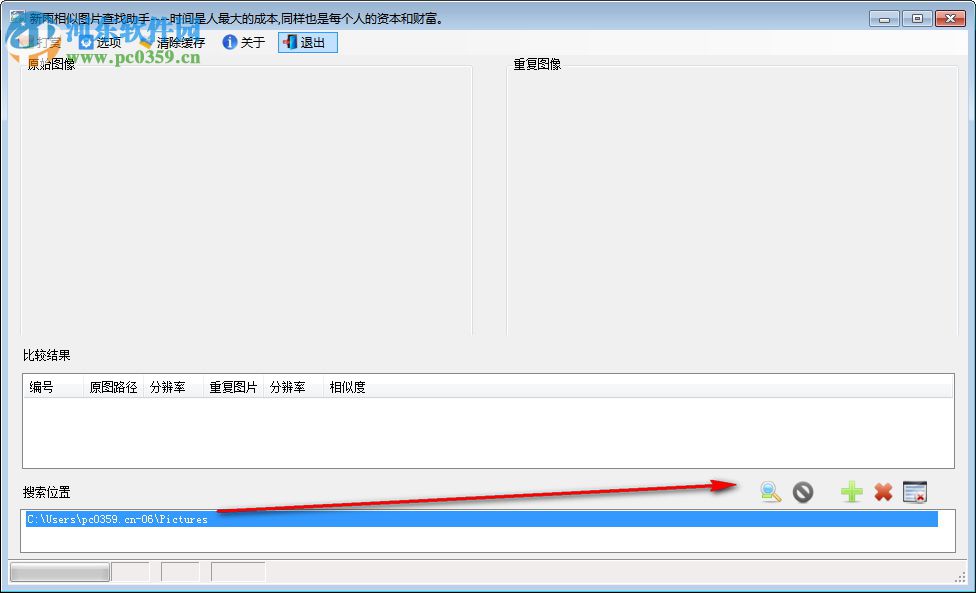Click the 退出 button

(307, 42)
